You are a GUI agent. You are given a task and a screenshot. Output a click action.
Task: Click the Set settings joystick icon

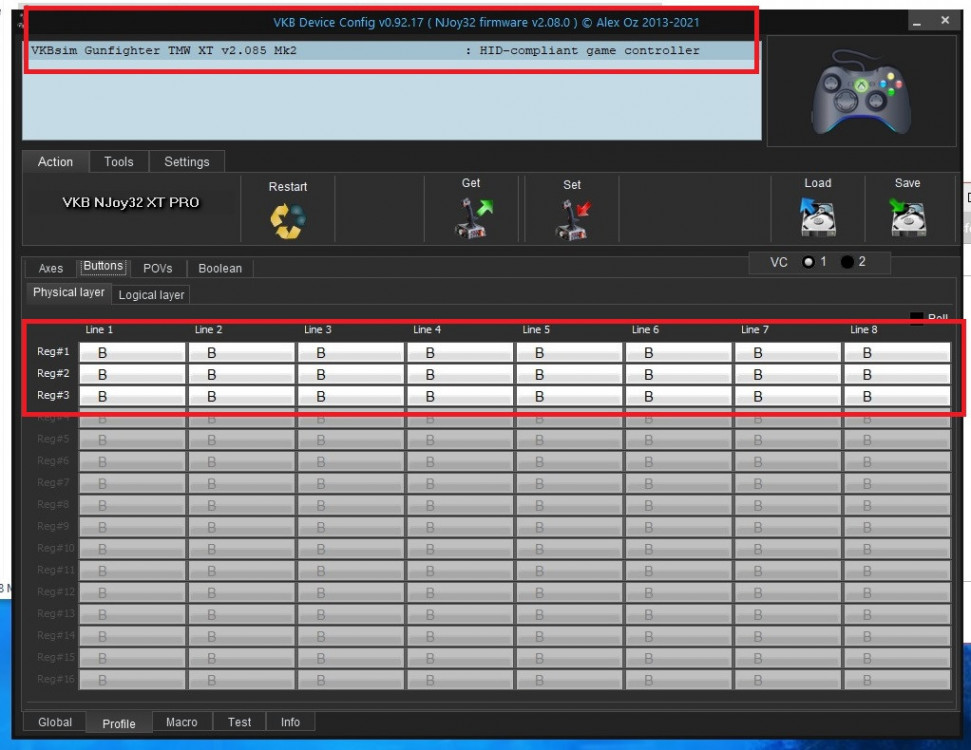[571, 219]
